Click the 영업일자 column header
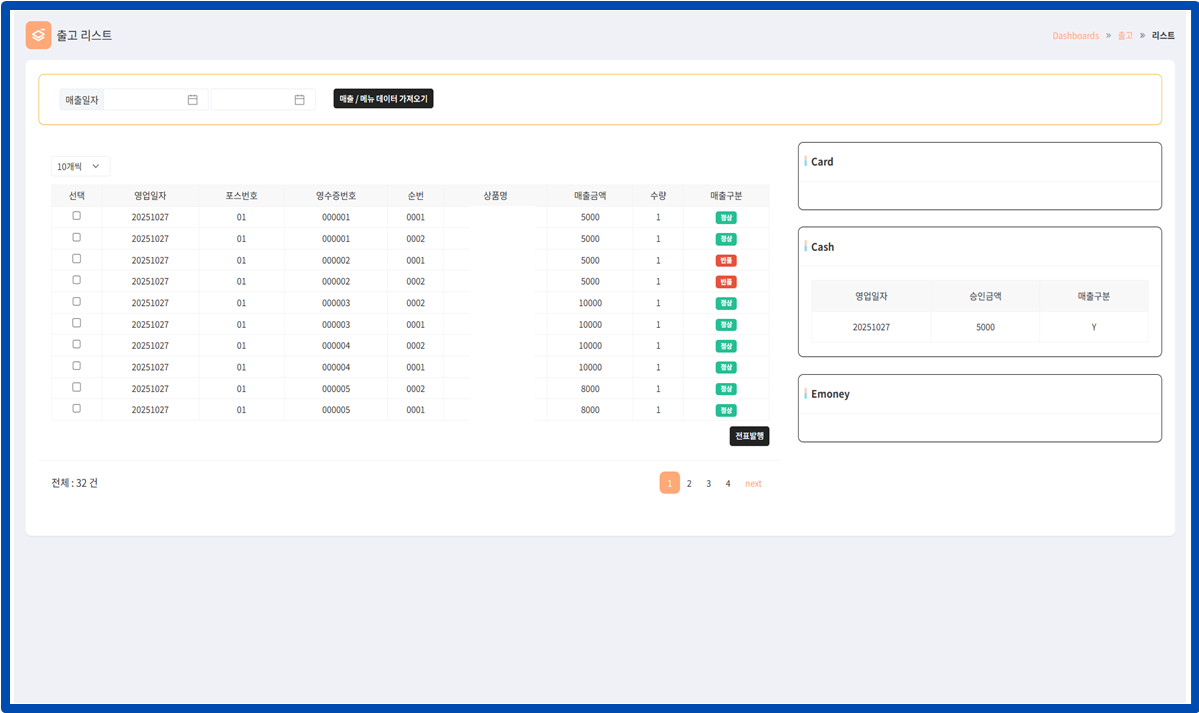The width and height of the screenshot is (1199, 713). pos(150,196)
